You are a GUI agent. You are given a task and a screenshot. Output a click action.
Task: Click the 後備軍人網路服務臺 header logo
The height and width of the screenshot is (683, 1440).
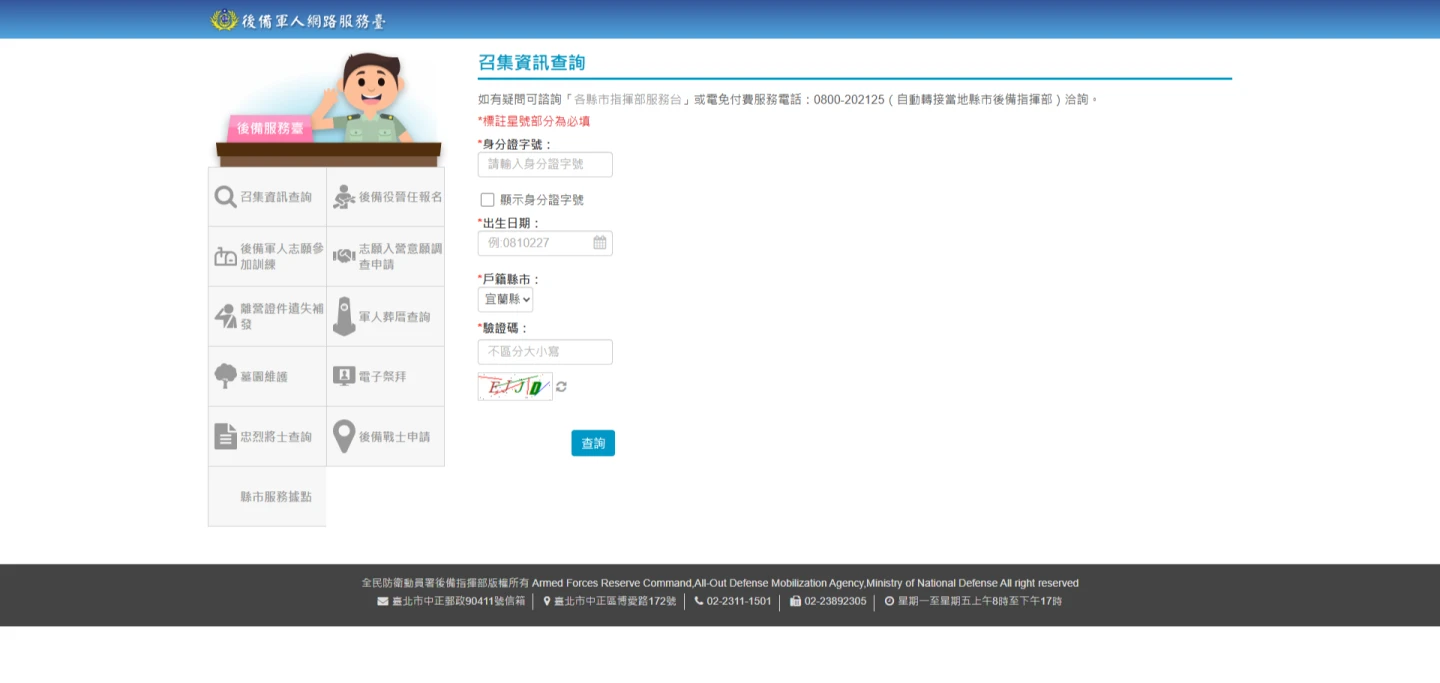(298, 20)
